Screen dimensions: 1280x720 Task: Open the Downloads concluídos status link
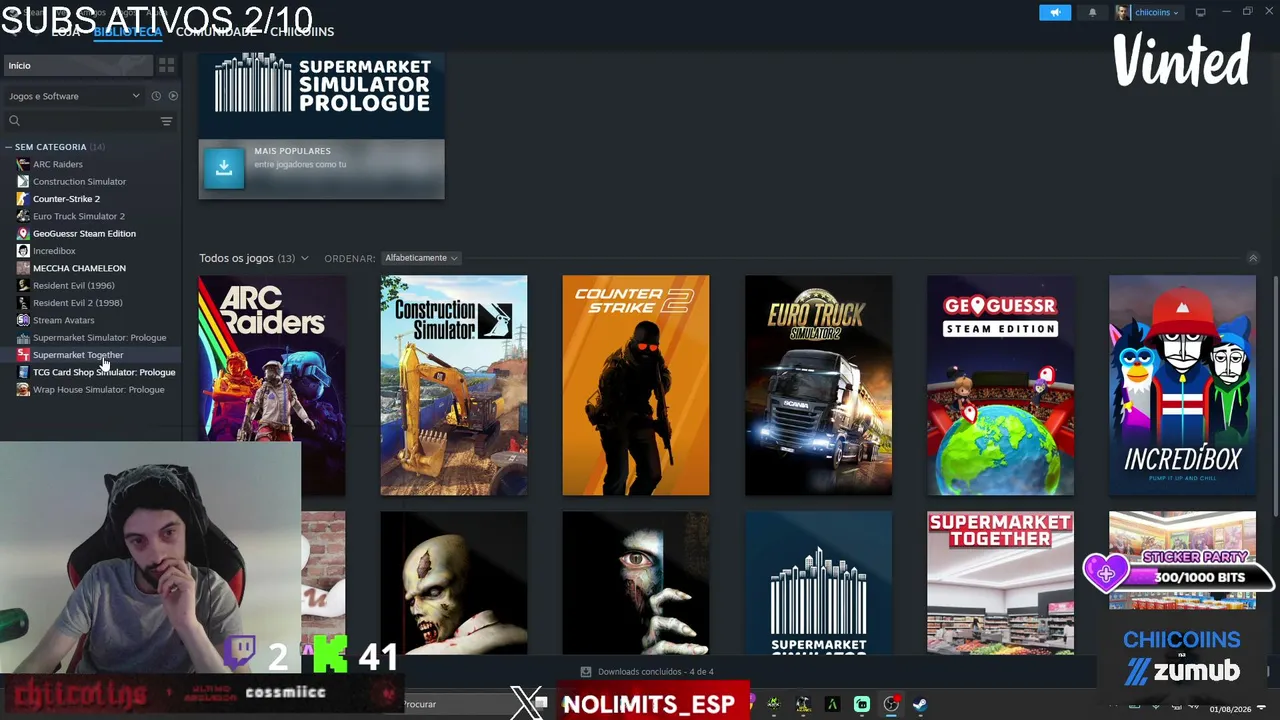point(648,672)
